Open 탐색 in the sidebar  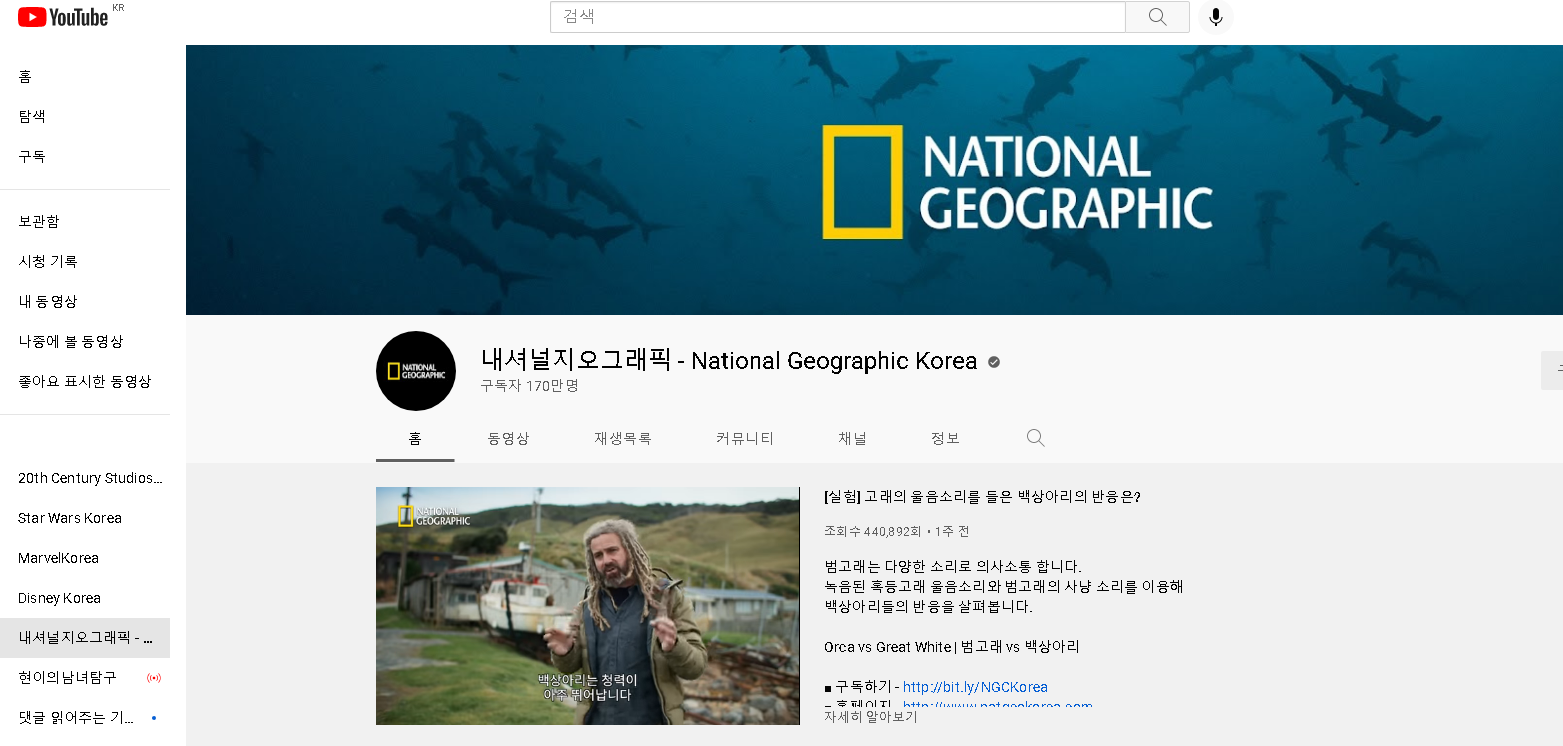coord(85,117)
